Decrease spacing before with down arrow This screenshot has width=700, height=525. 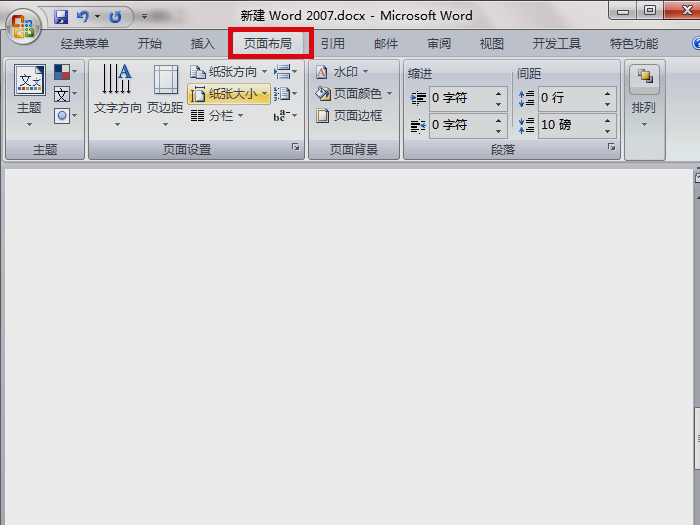click(x=608, y=104)
